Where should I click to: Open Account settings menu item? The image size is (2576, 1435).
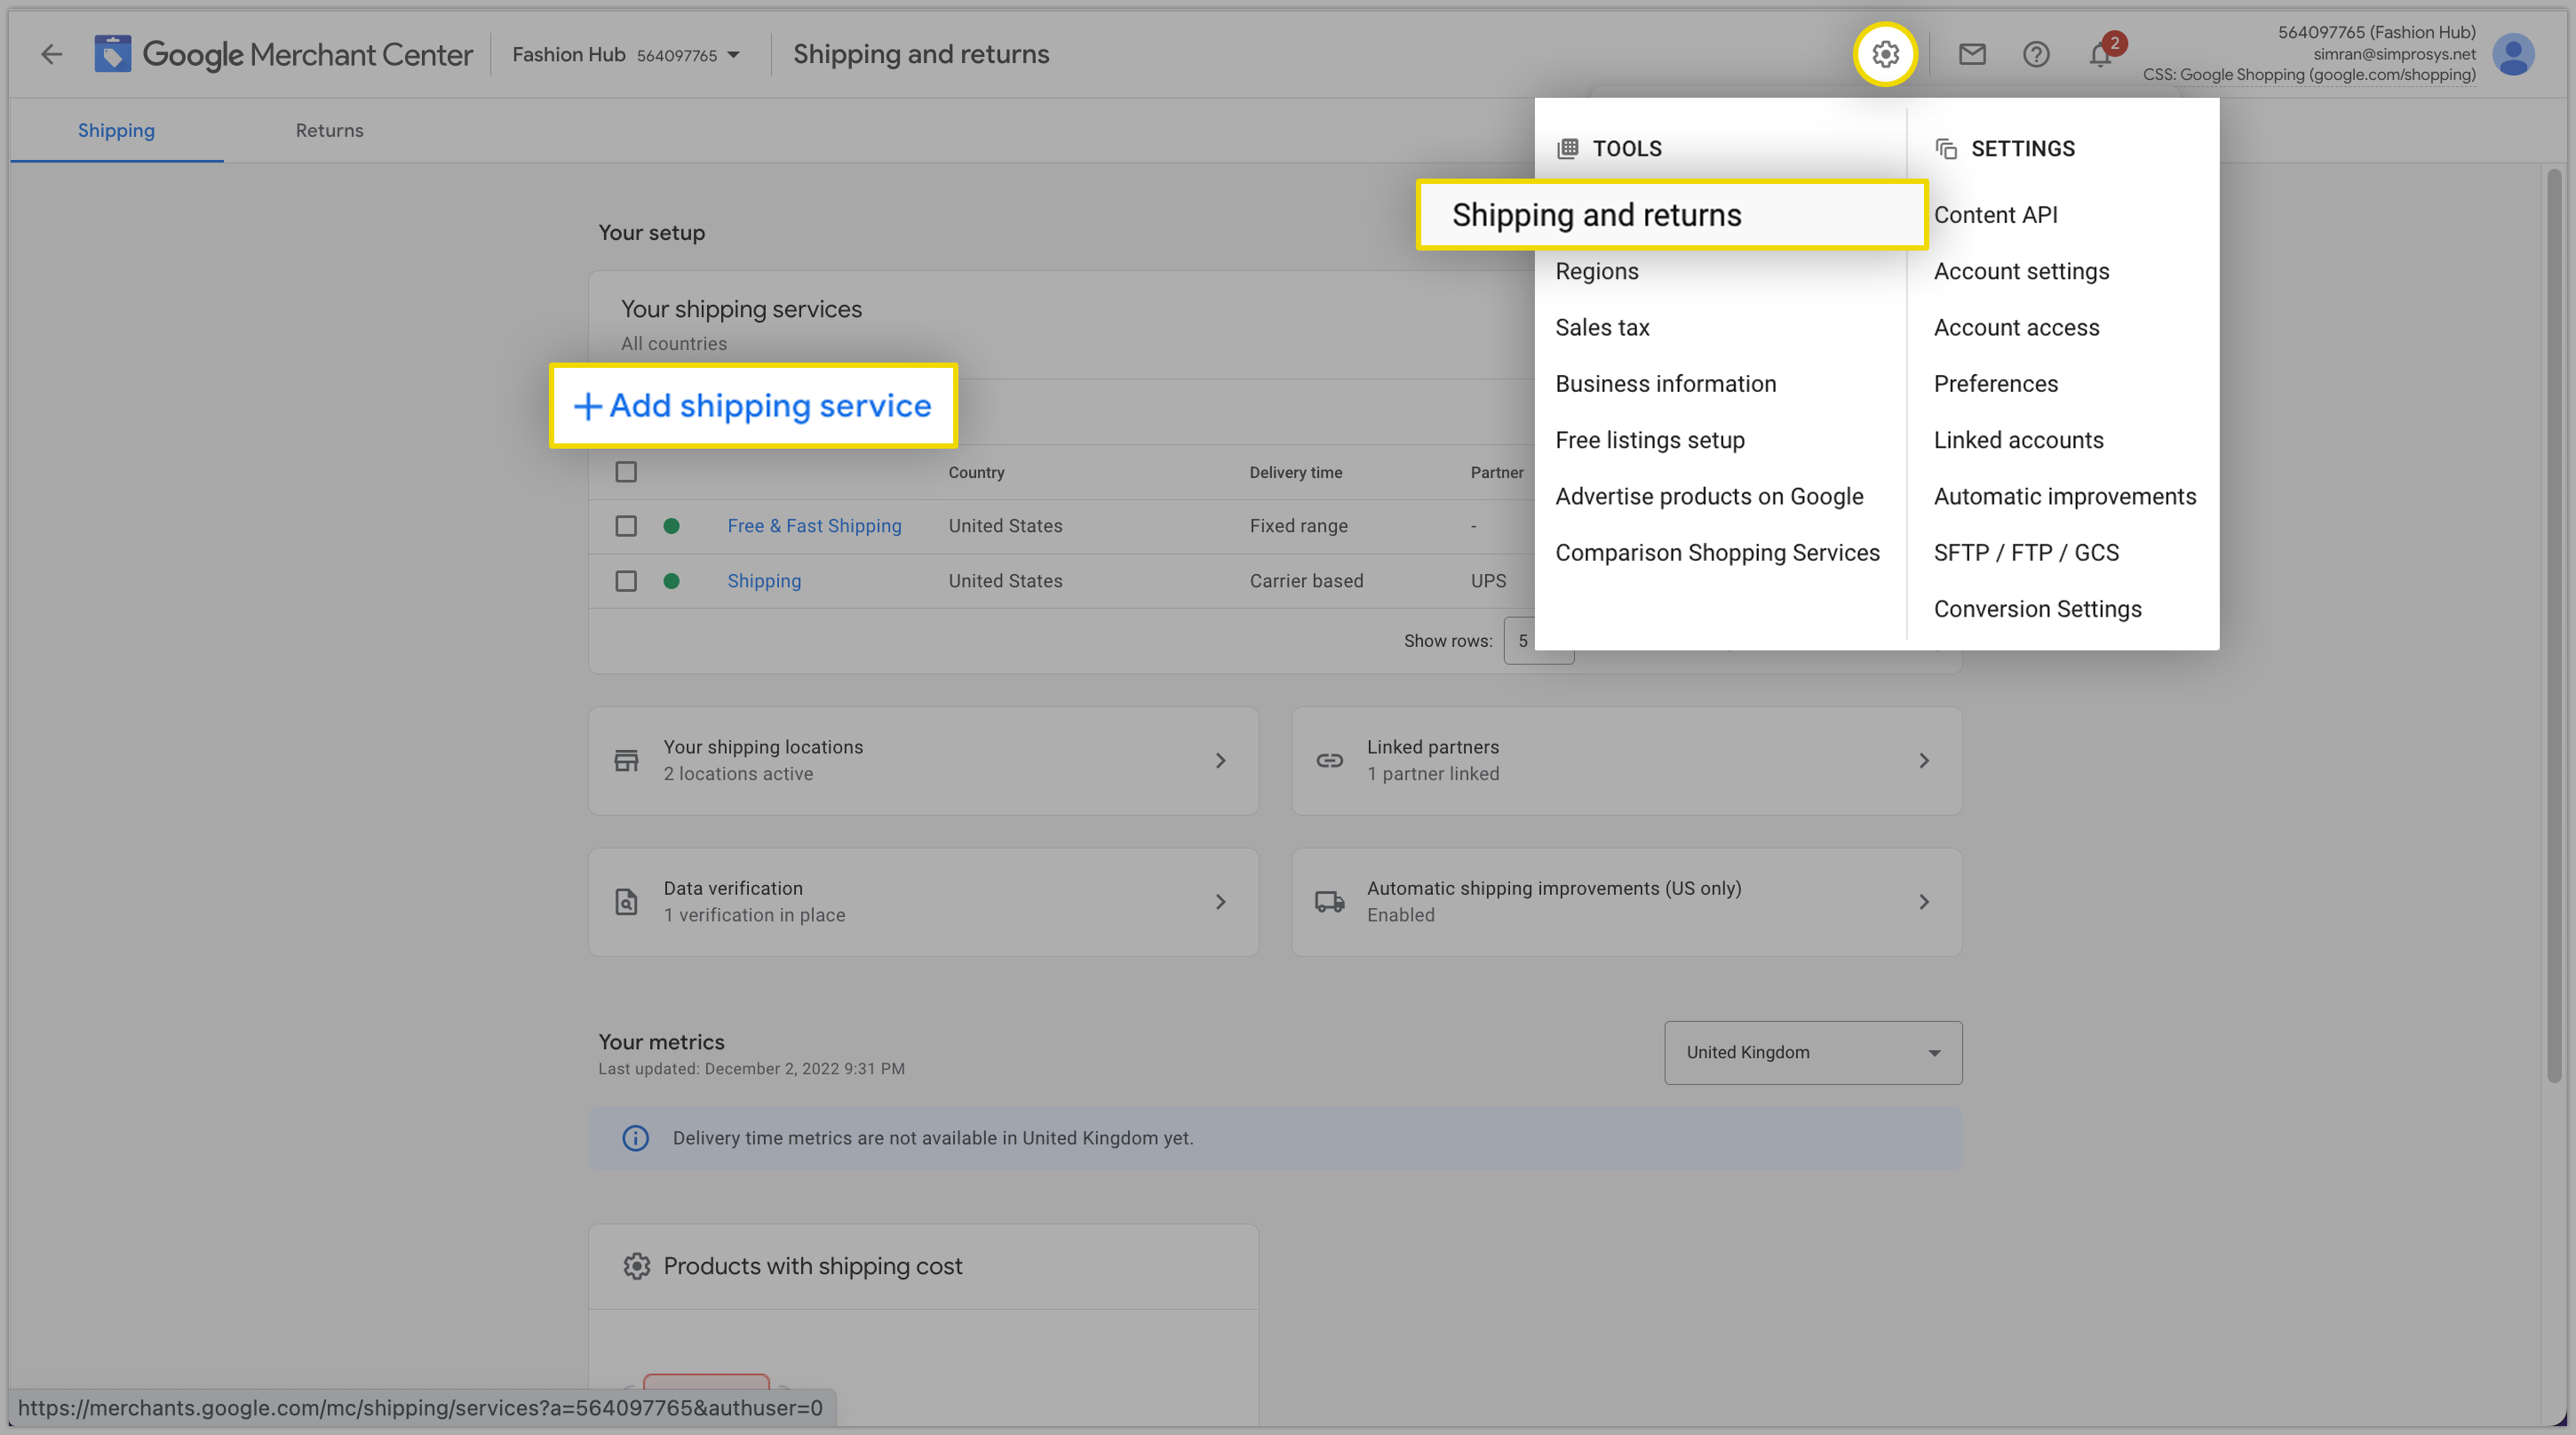(2021, 271)
